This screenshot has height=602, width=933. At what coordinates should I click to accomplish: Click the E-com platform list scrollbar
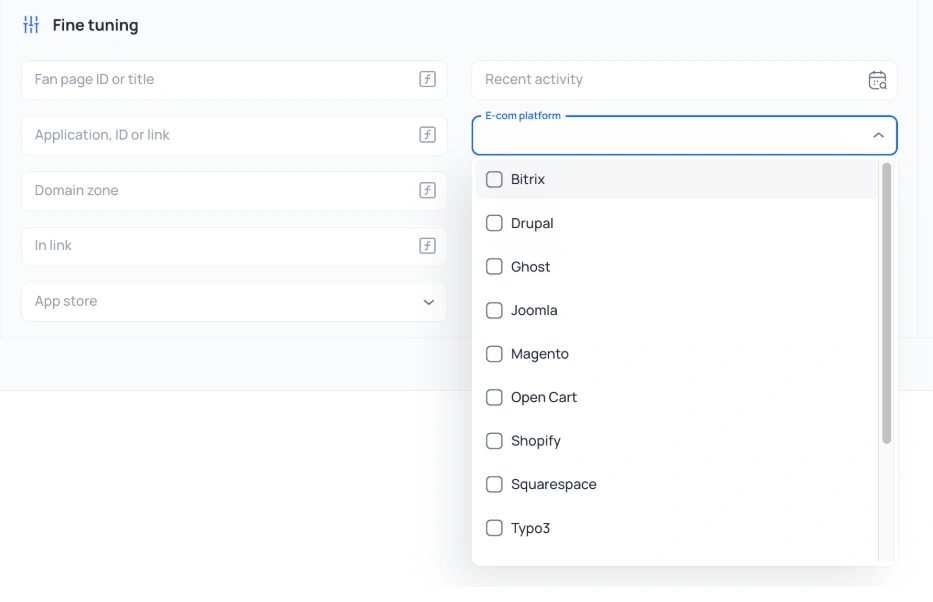[x=887, y=303]
